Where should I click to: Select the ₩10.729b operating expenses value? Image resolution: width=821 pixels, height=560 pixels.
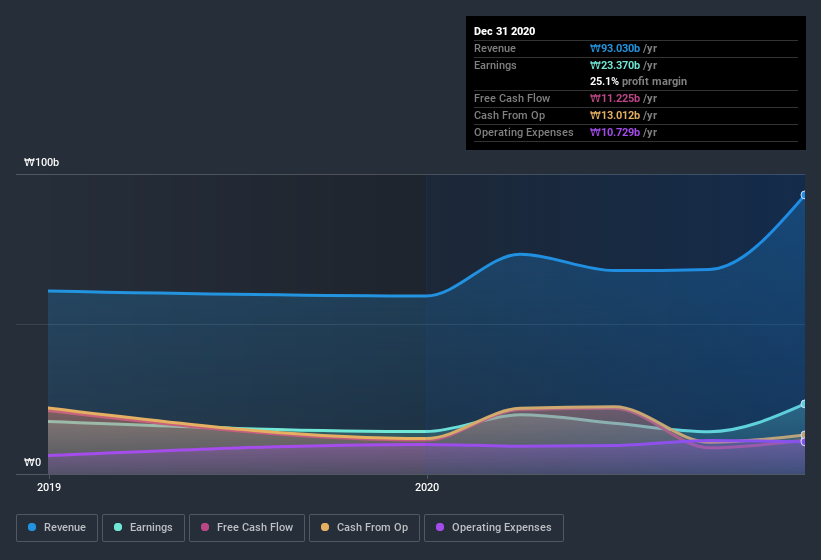pyautogui.click(x=615, y=132)
